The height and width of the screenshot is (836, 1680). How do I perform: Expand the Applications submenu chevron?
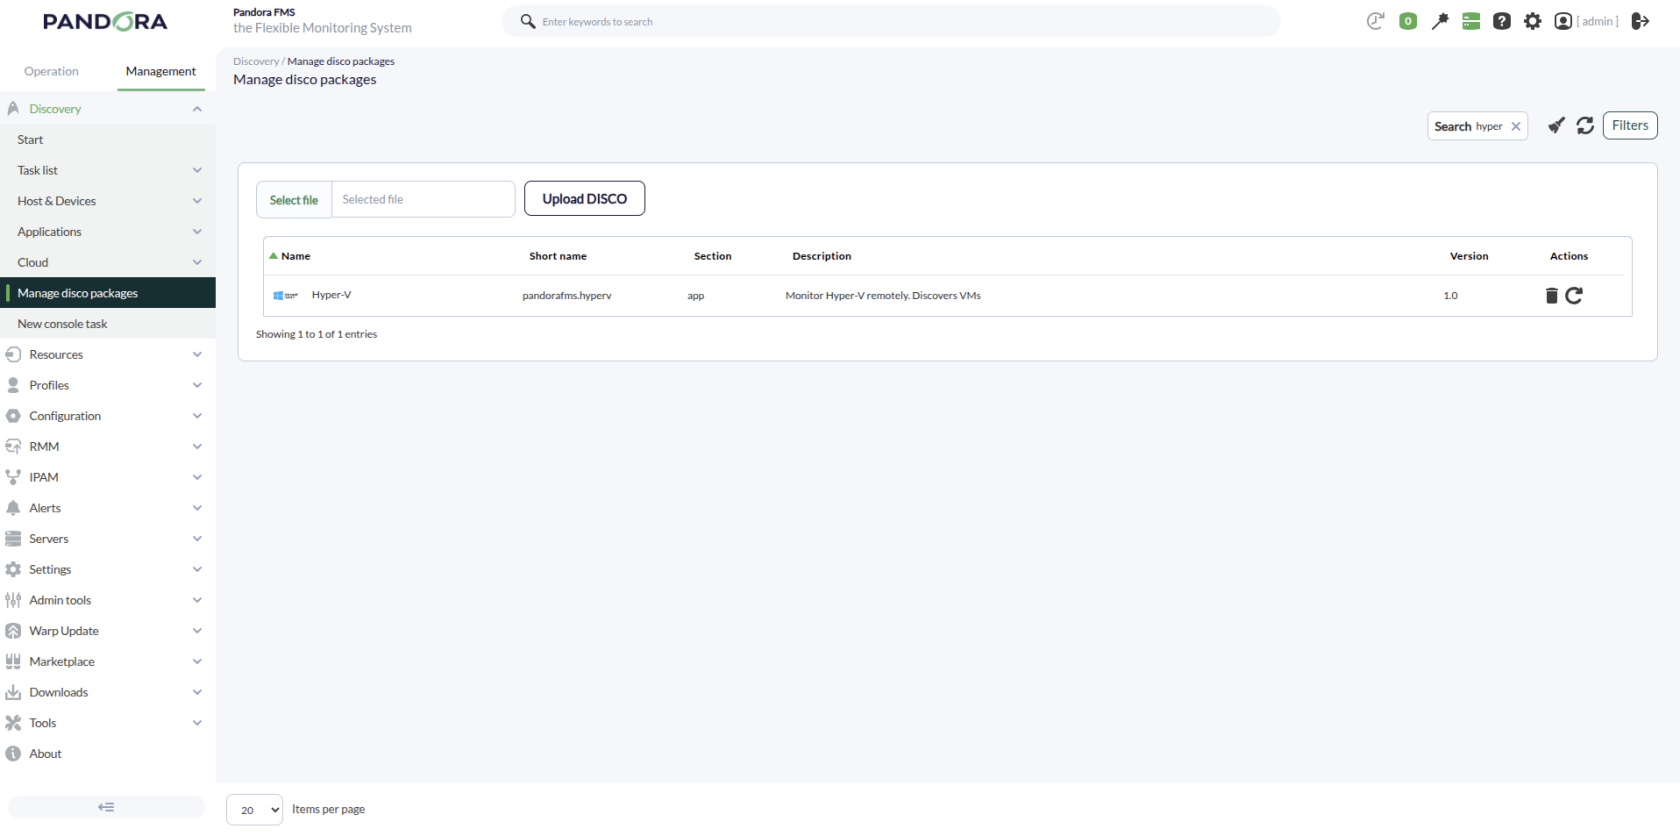197,232
